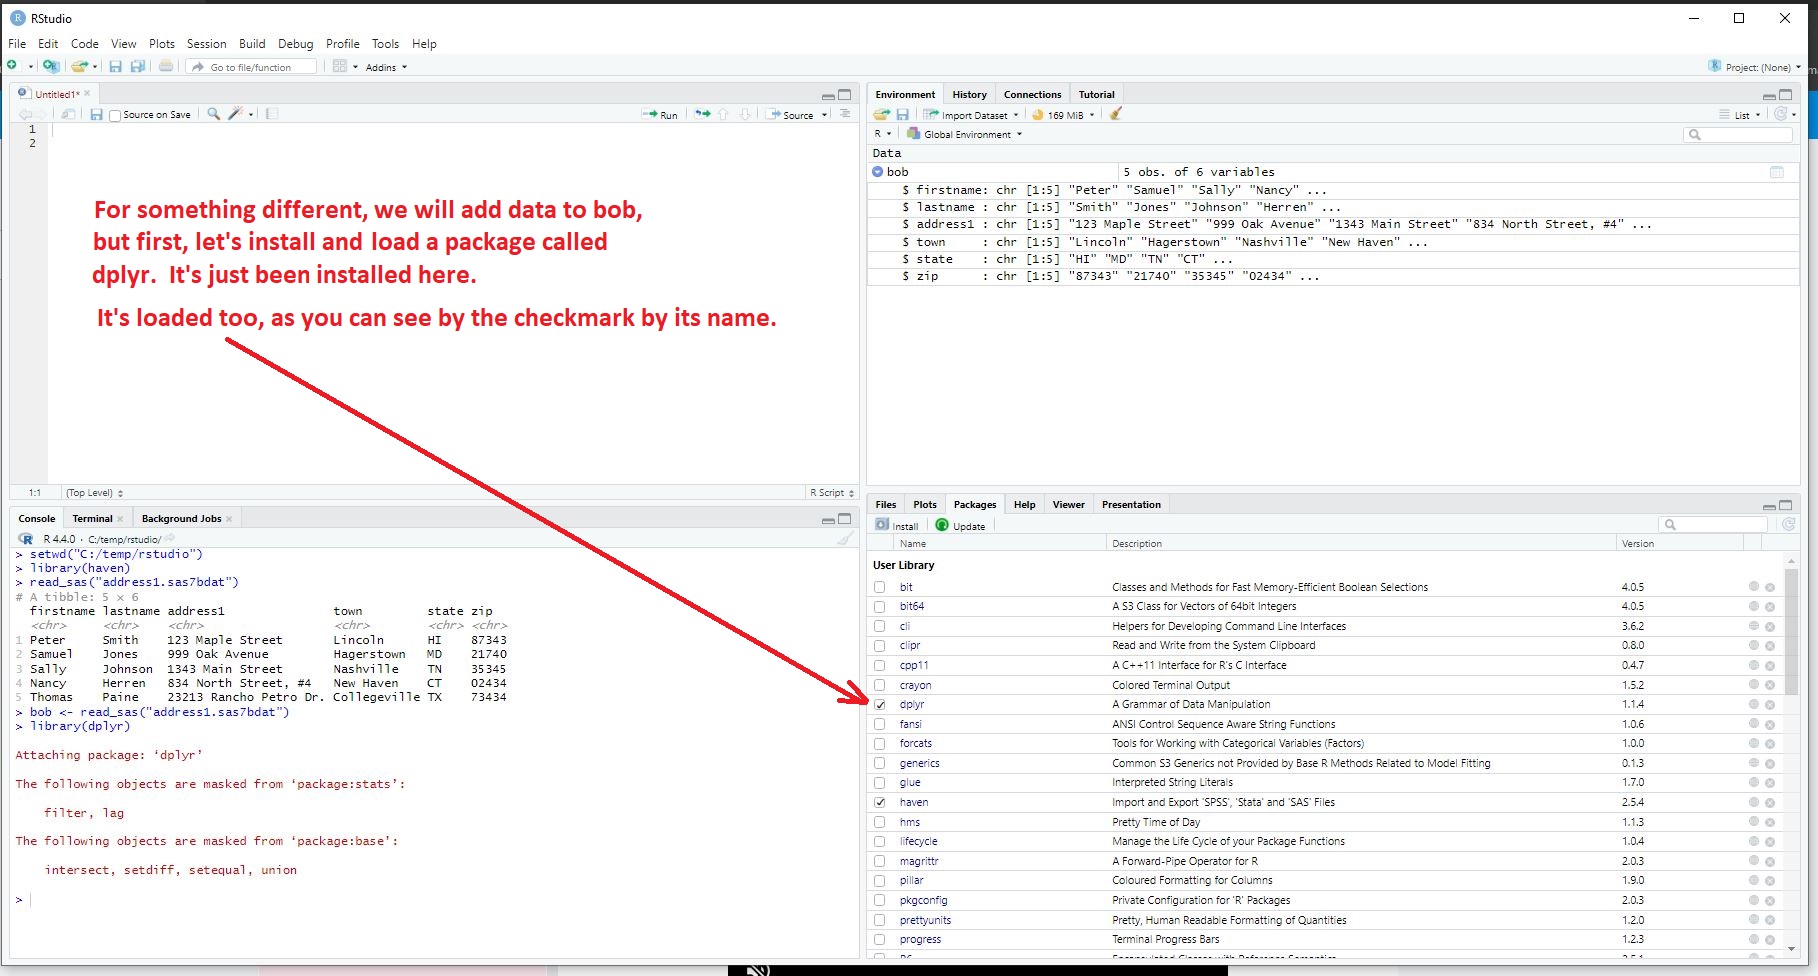The width and height of the screenshot is (1818, 976).
Task: Open the haven package link
Action: pyautogui.click(x=913, y=802)
